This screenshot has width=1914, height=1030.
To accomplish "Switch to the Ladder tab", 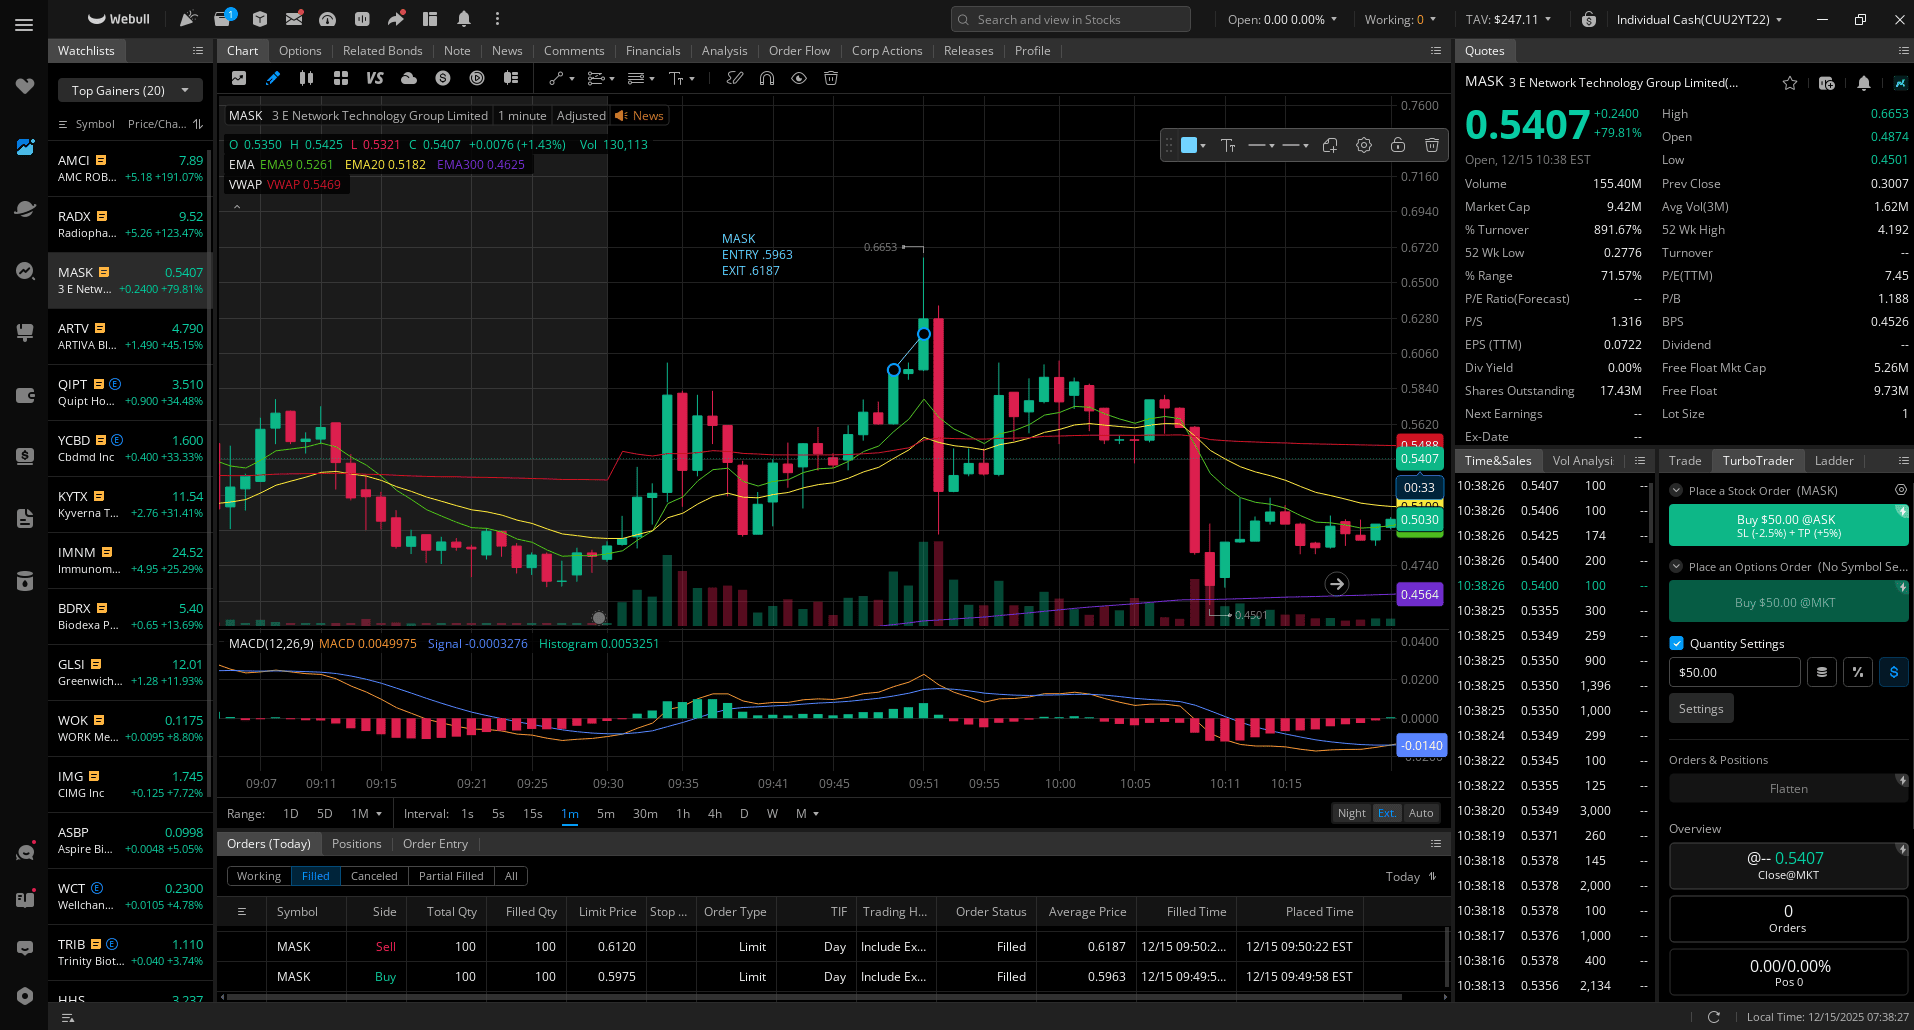I will click(x=1834, y=460).
